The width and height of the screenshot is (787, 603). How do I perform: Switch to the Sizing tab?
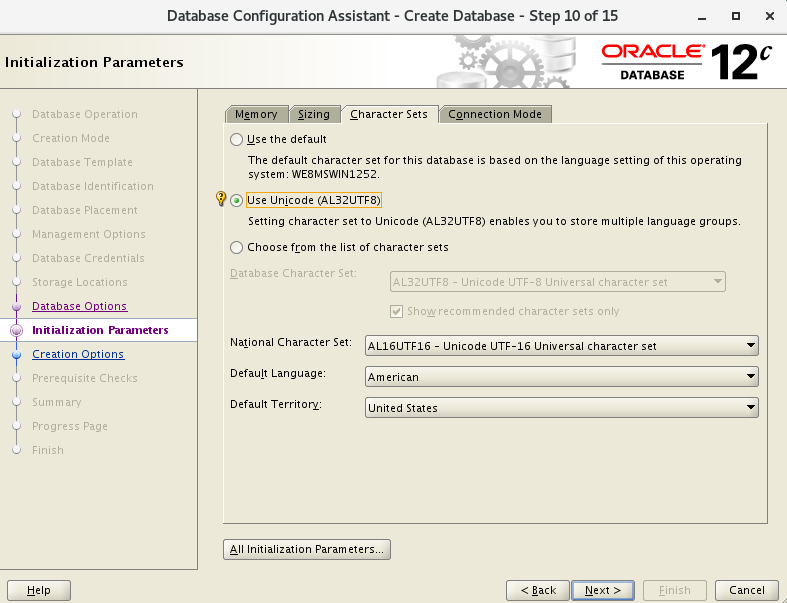(x=313, y=114)
